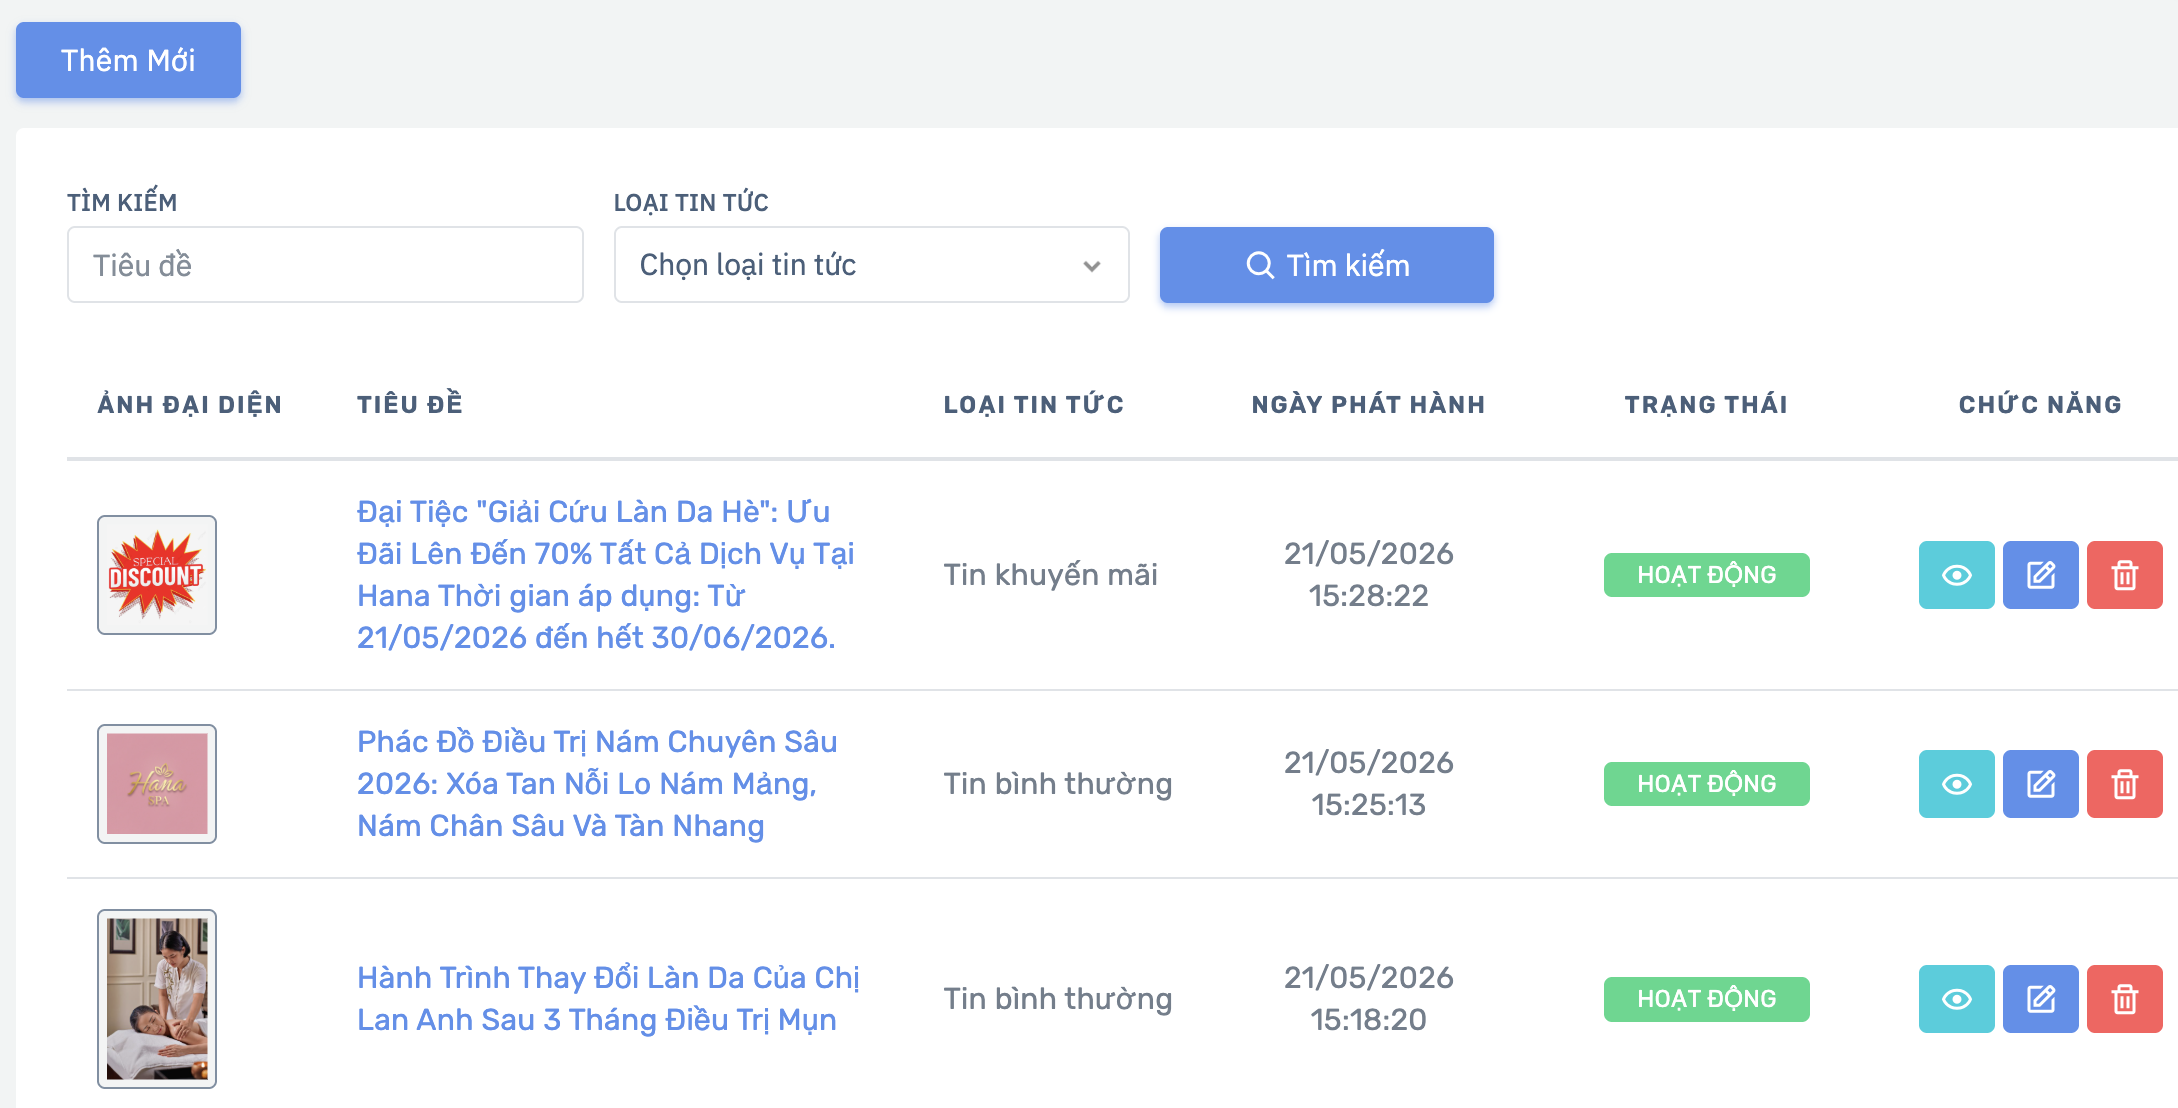Delete the Đại Tiệc Giải Cứu Làn Da article
Image resolution: width=2178 pixels, height=1108 pixels.
[2124, 575]
